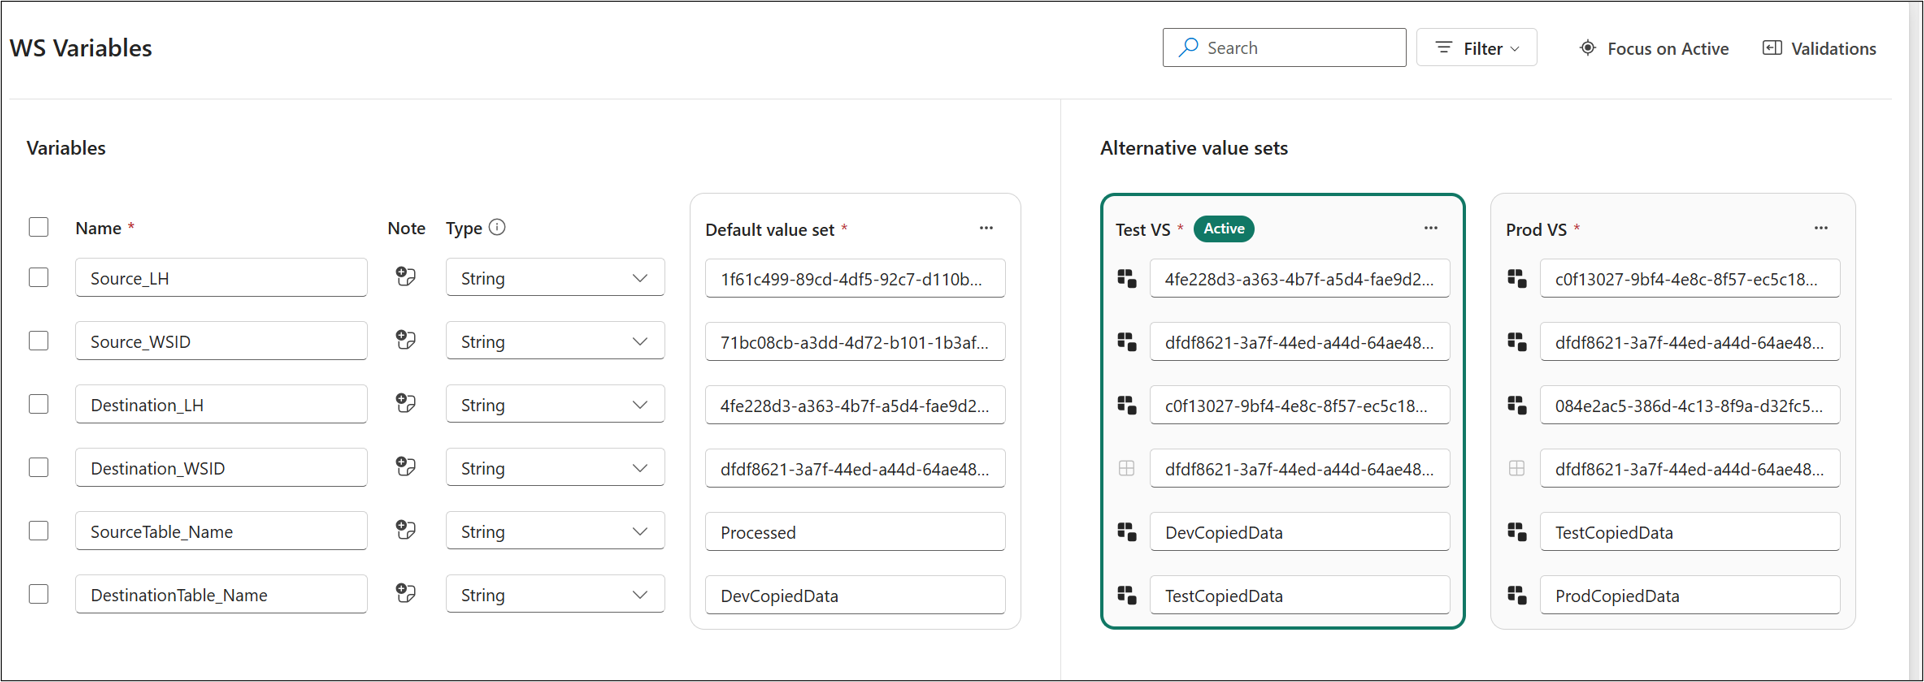Toggle the select-all checkbox in header
Screen dimensions: 1924x682
coord(39,227)
